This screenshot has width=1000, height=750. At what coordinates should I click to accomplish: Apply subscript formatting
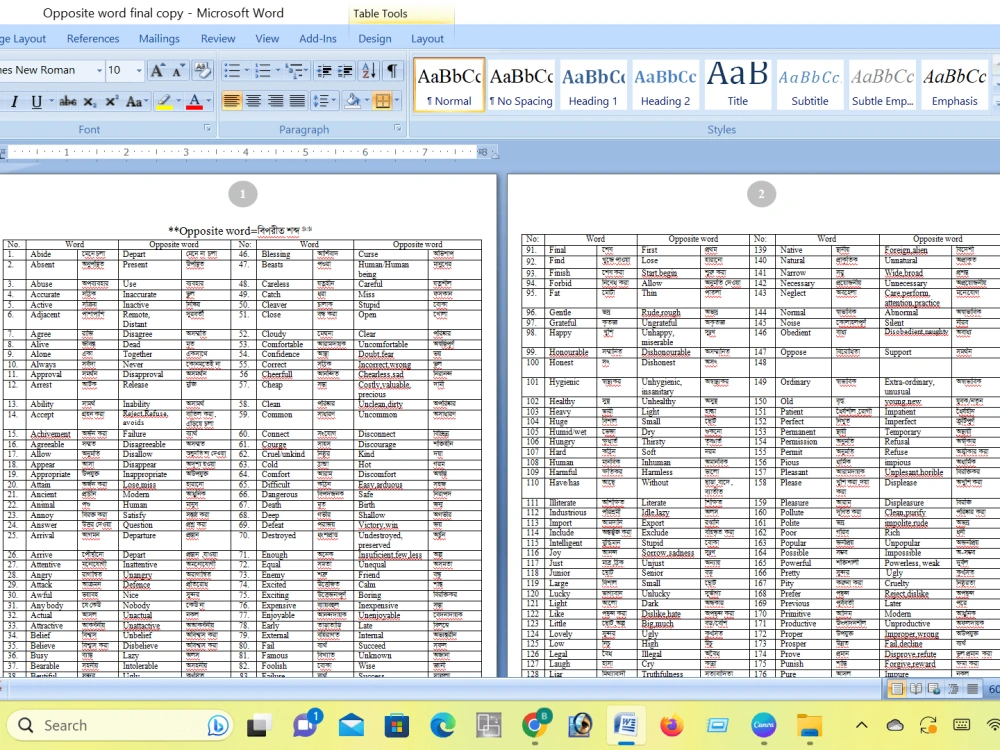(x=90, y=101)
